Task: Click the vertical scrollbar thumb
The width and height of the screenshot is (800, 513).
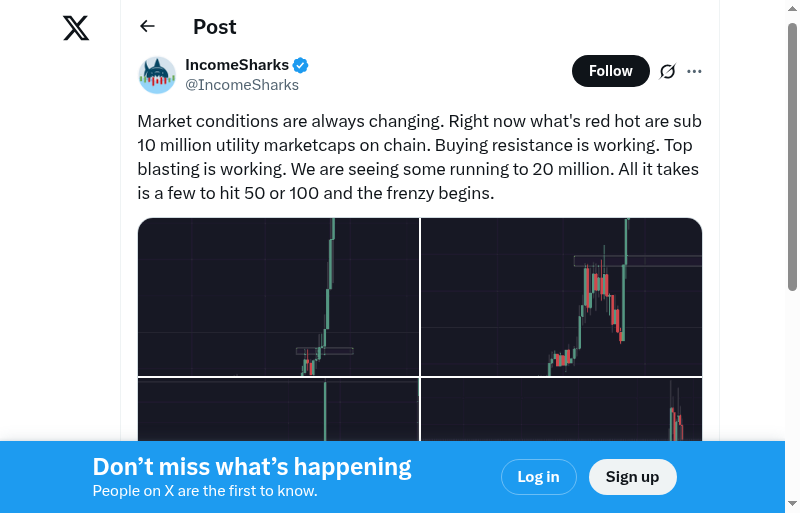Action: point(792,155)
